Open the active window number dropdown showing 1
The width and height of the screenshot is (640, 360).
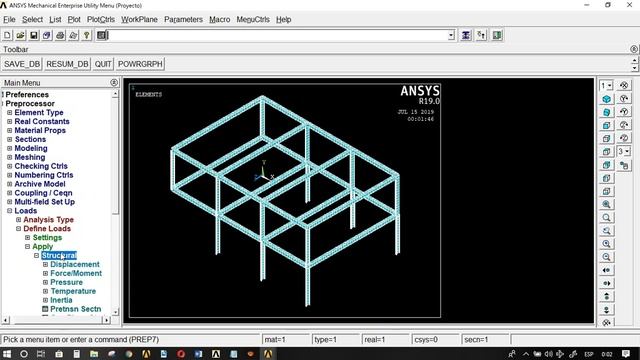[606, 86]
